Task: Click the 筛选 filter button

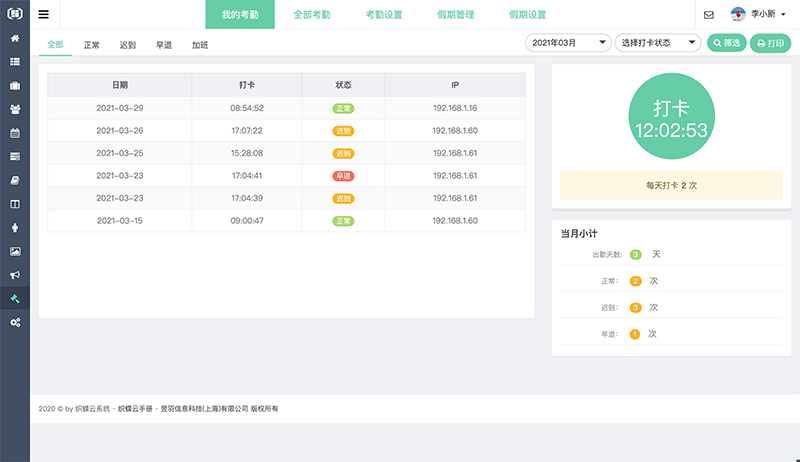Action: click(727, 43)
